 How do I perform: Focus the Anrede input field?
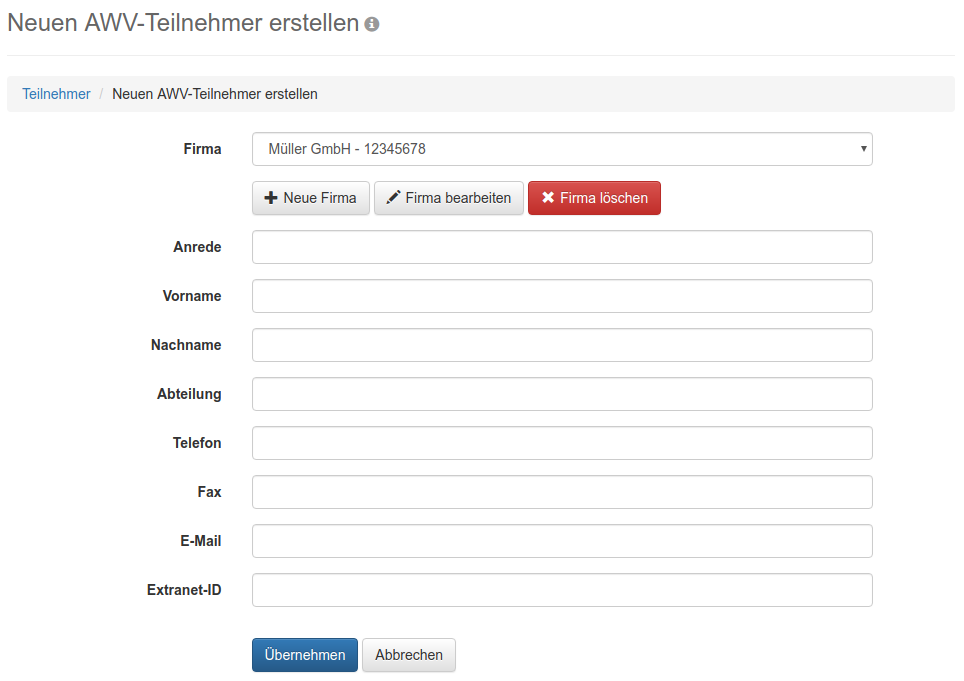[562, 247]
